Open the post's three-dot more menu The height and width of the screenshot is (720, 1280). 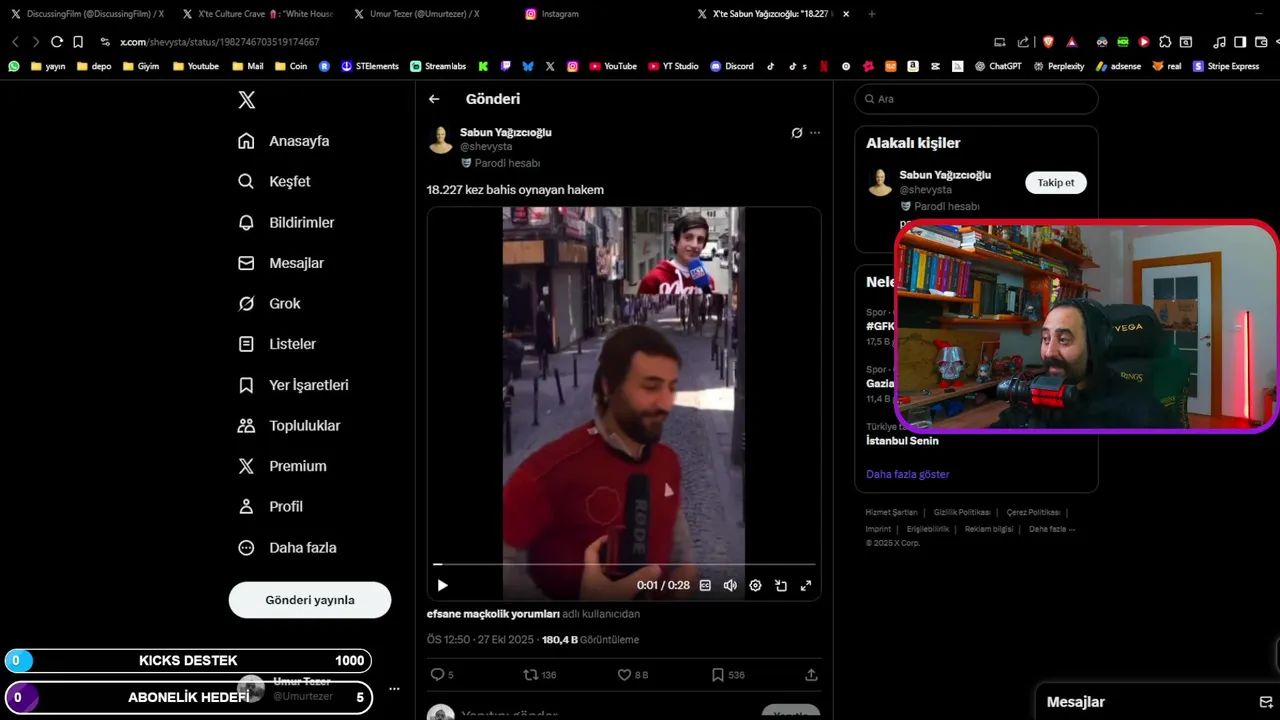tap(815, 132)
